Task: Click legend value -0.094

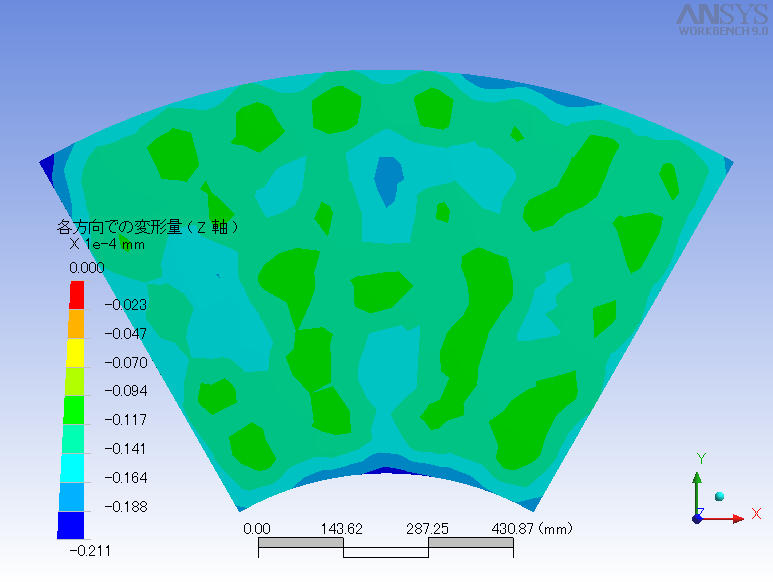Action: [x=126, y=391]
